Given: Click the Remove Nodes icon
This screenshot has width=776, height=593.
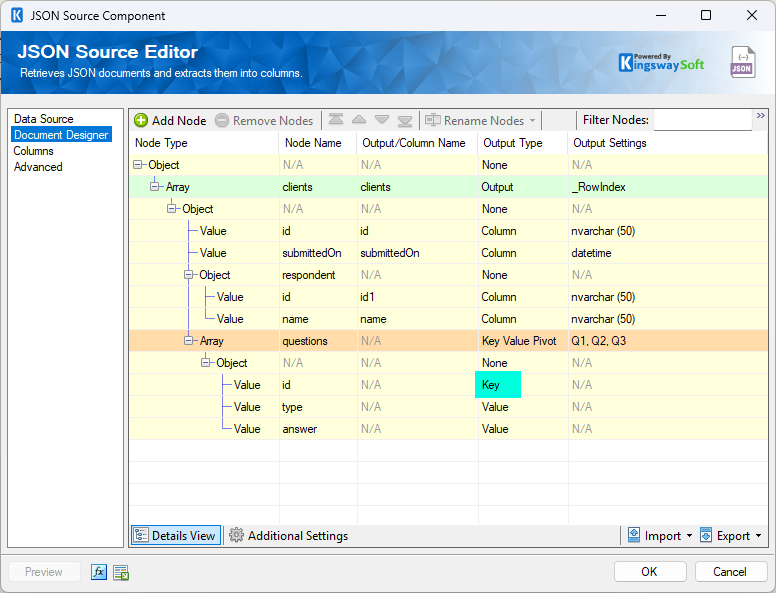Looking at the screenshot, I should (222, 120).
